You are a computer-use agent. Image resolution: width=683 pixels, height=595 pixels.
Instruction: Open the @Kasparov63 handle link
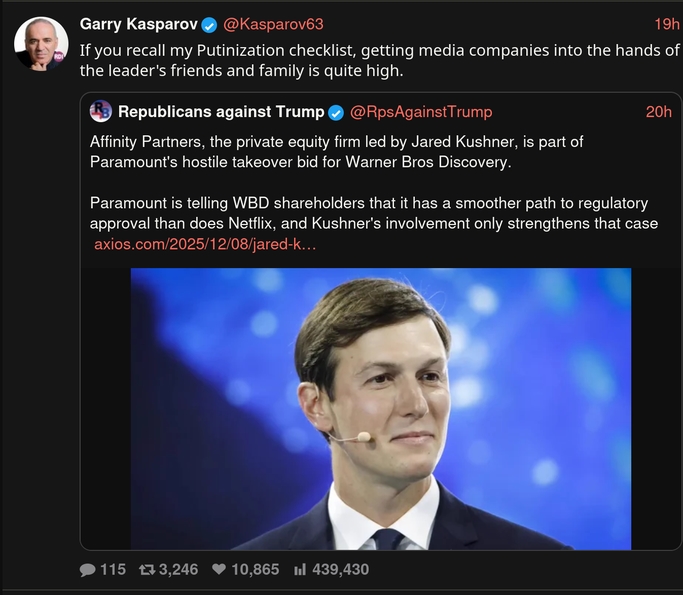272,24
